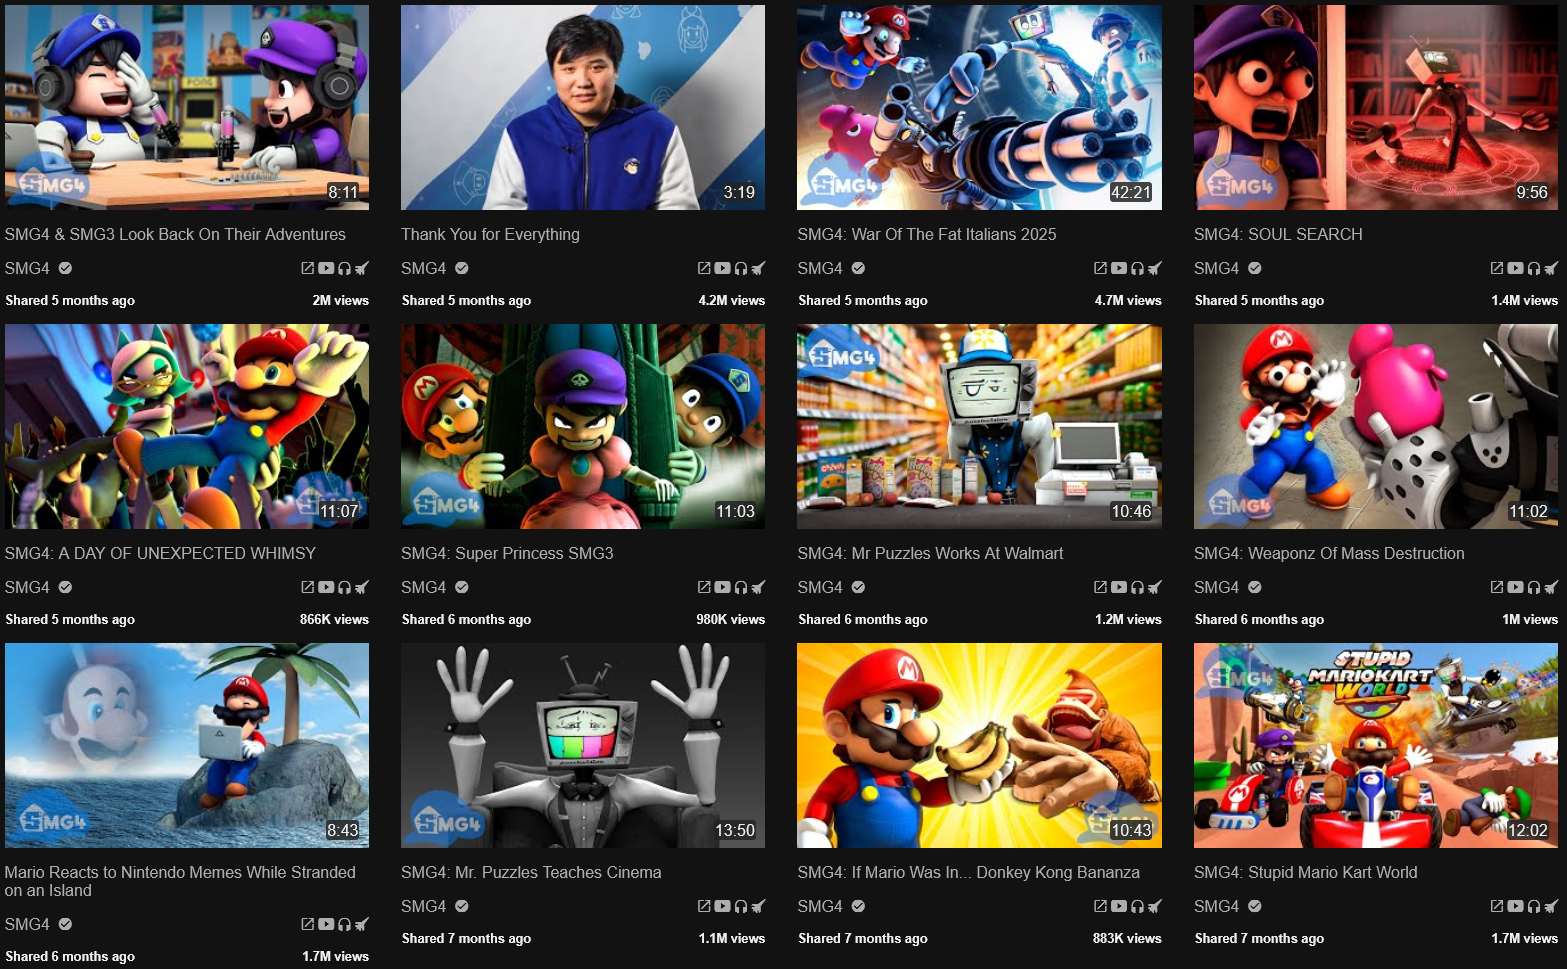Open 'SMG4: War Of The Fat Italians 2025' title
This screenshot has height=969, width=1567.
[927, 234]
